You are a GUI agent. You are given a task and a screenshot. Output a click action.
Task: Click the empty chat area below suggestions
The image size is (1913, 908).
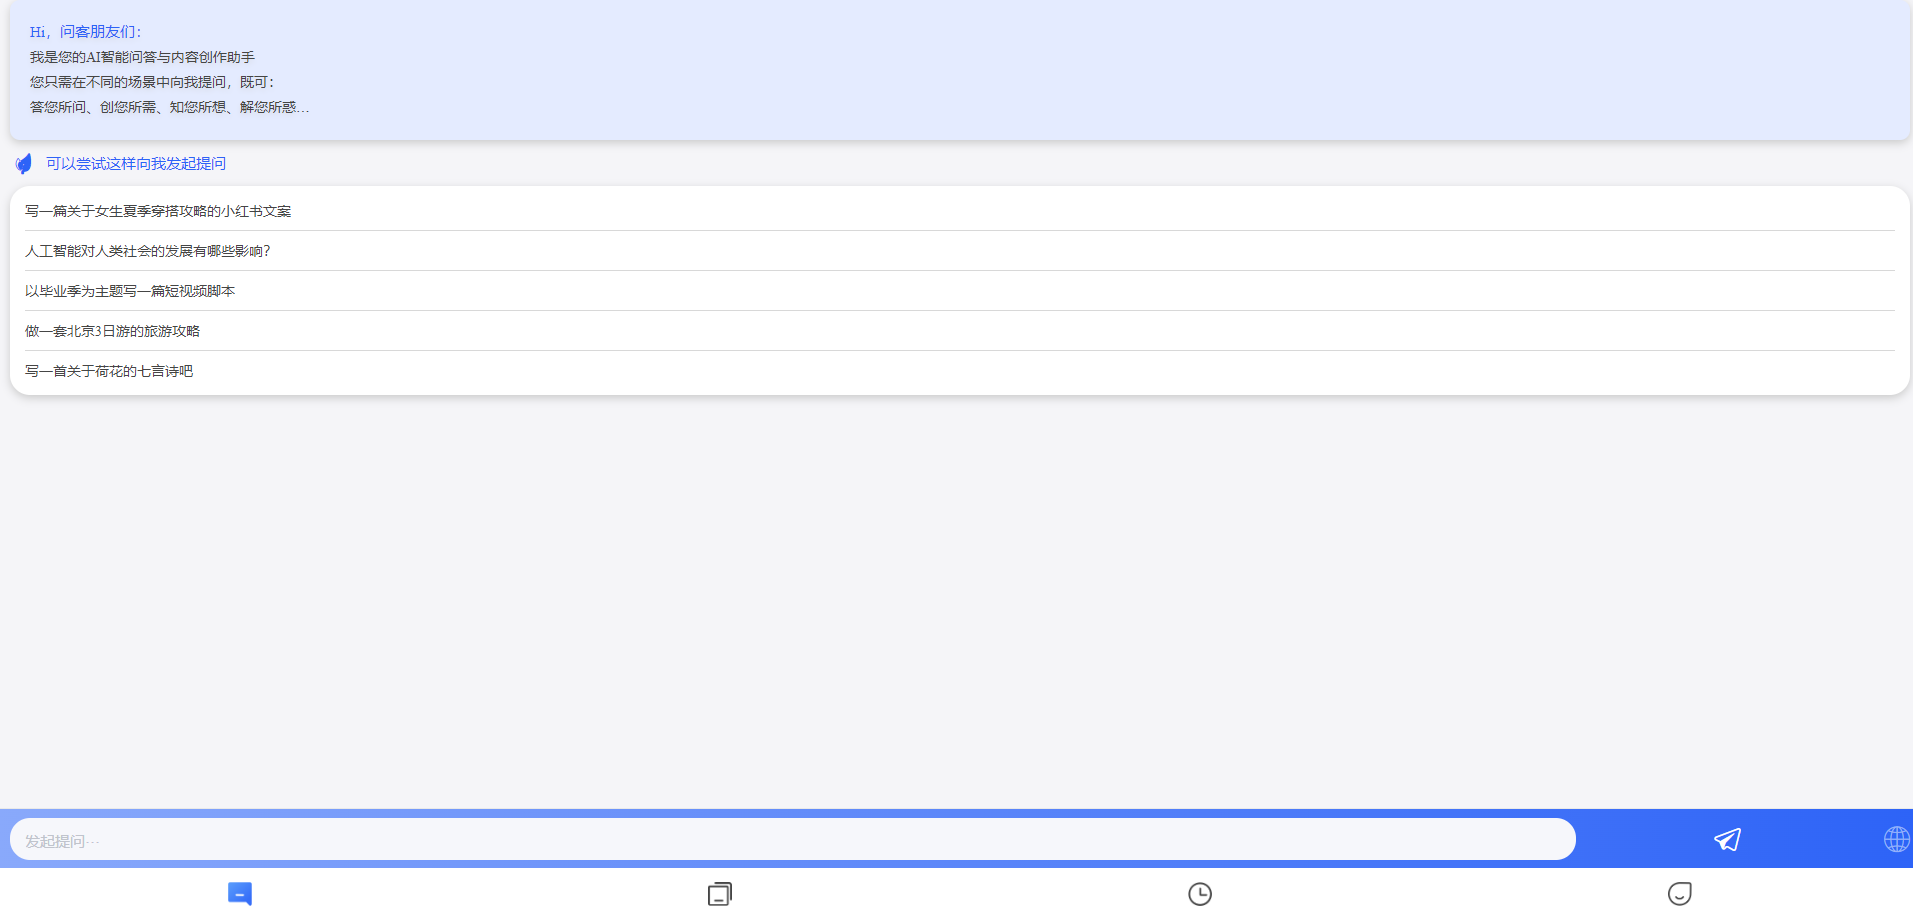956,600
